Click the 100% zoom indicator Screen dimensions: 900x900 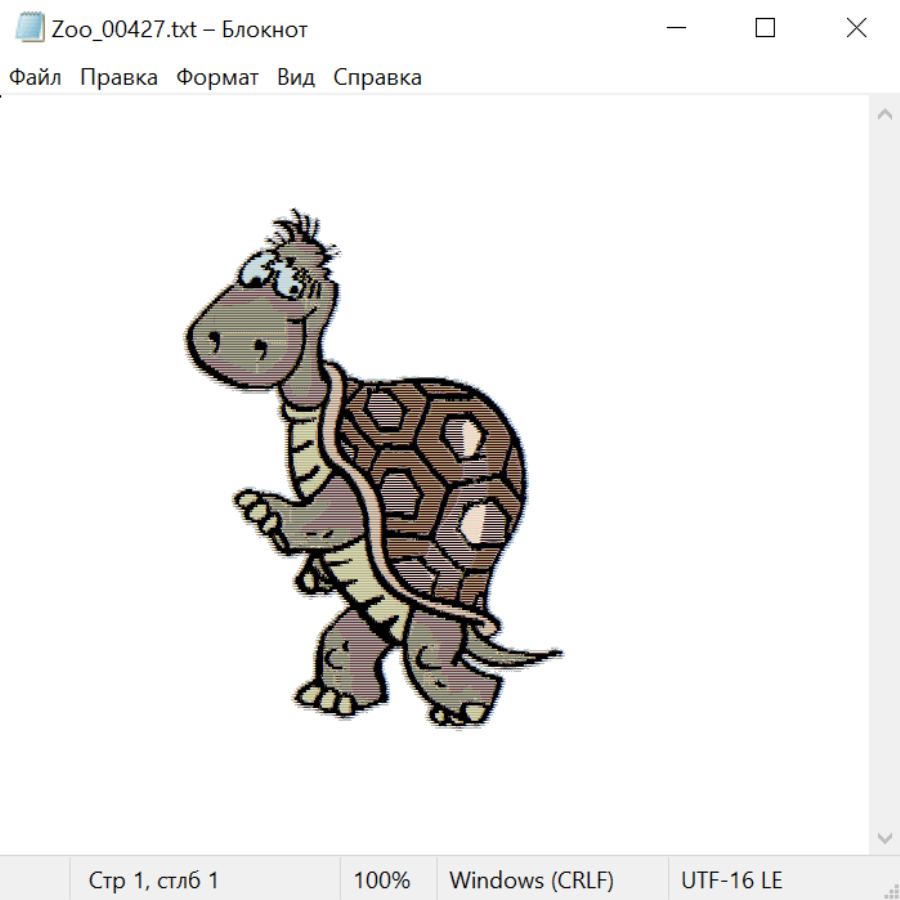click(382, 880)
